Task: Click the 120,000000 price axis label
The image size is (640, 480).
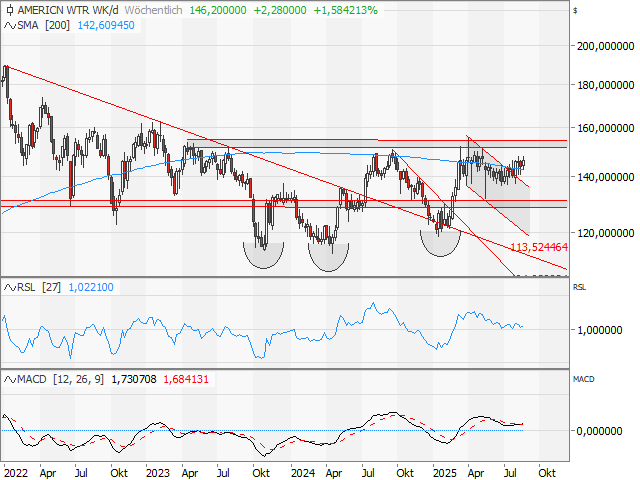Action: point(606,233)
